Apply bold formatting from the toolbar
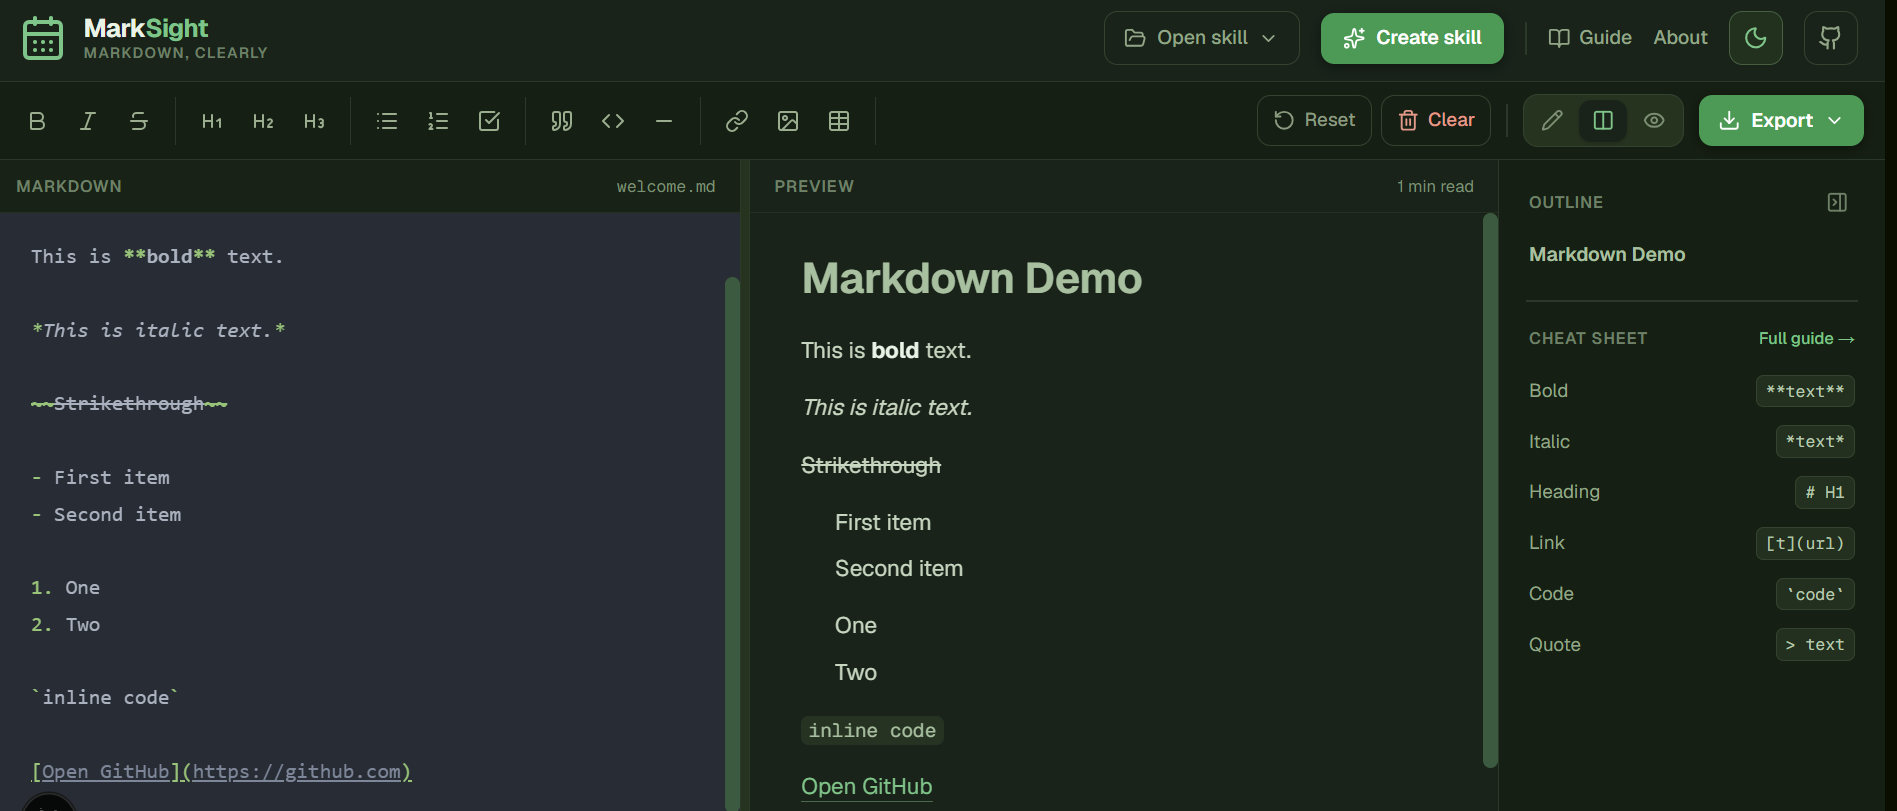This screenshot has width=1897, height=811. [37, 121]
